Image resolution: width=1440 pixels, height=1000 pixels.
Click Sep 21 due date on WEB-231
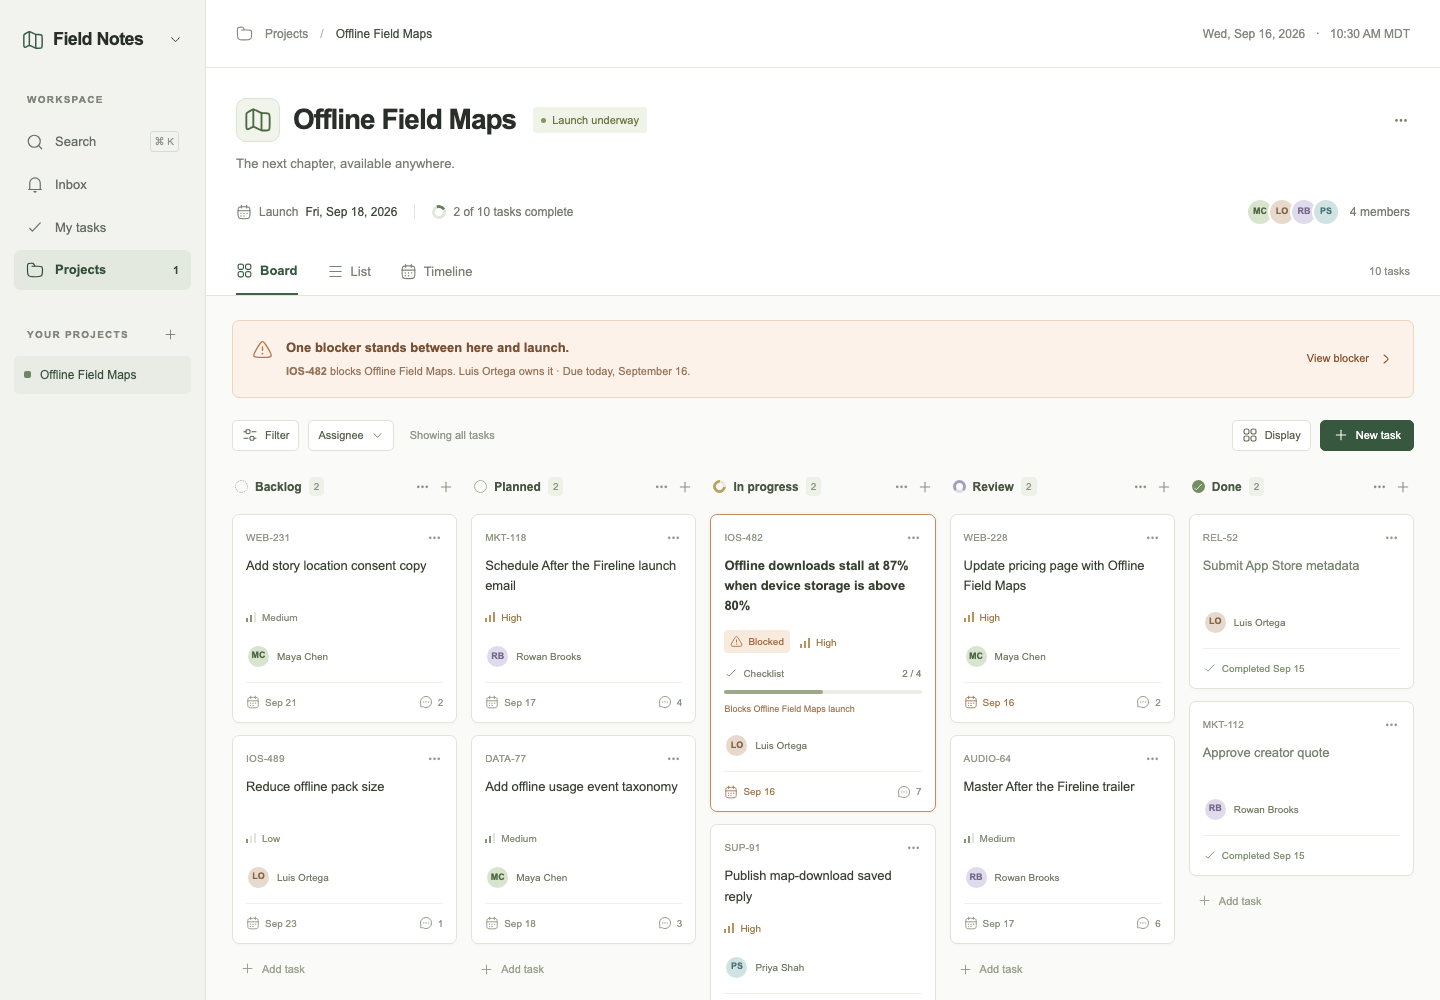(x=272, y=703)
